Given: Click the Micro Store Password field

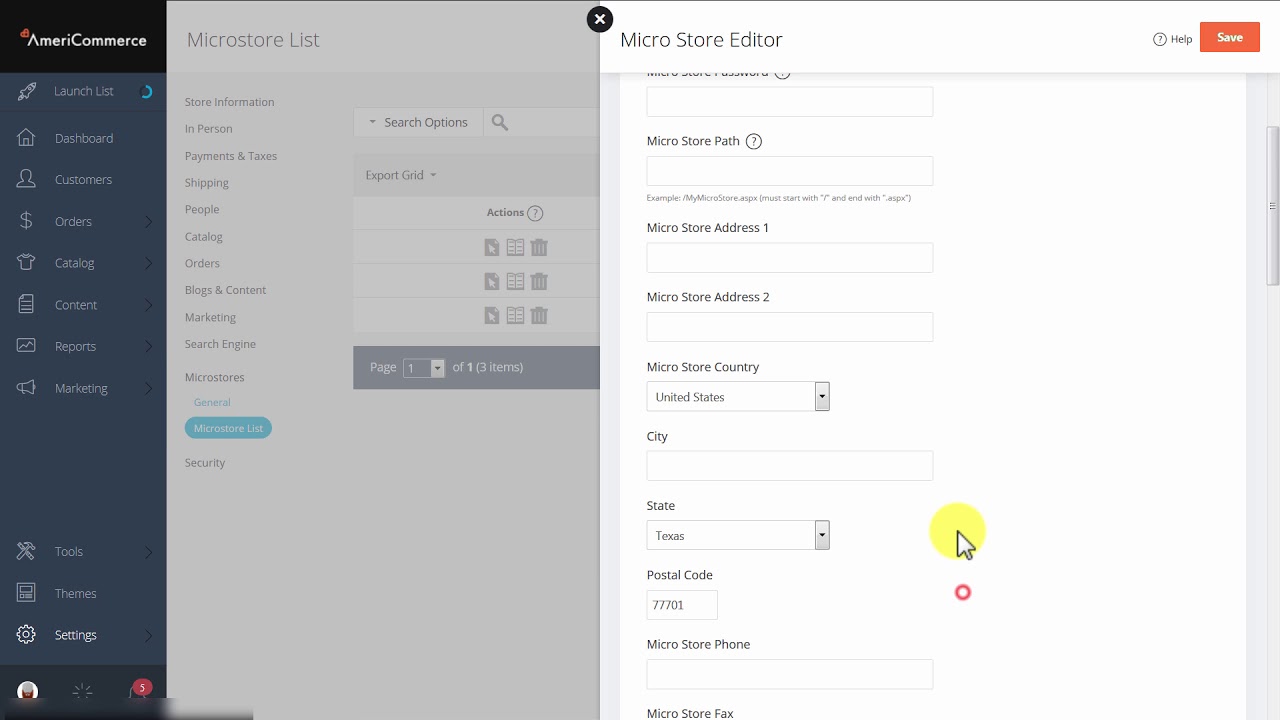Looking at the screenshot, I should tap(790, 101).
